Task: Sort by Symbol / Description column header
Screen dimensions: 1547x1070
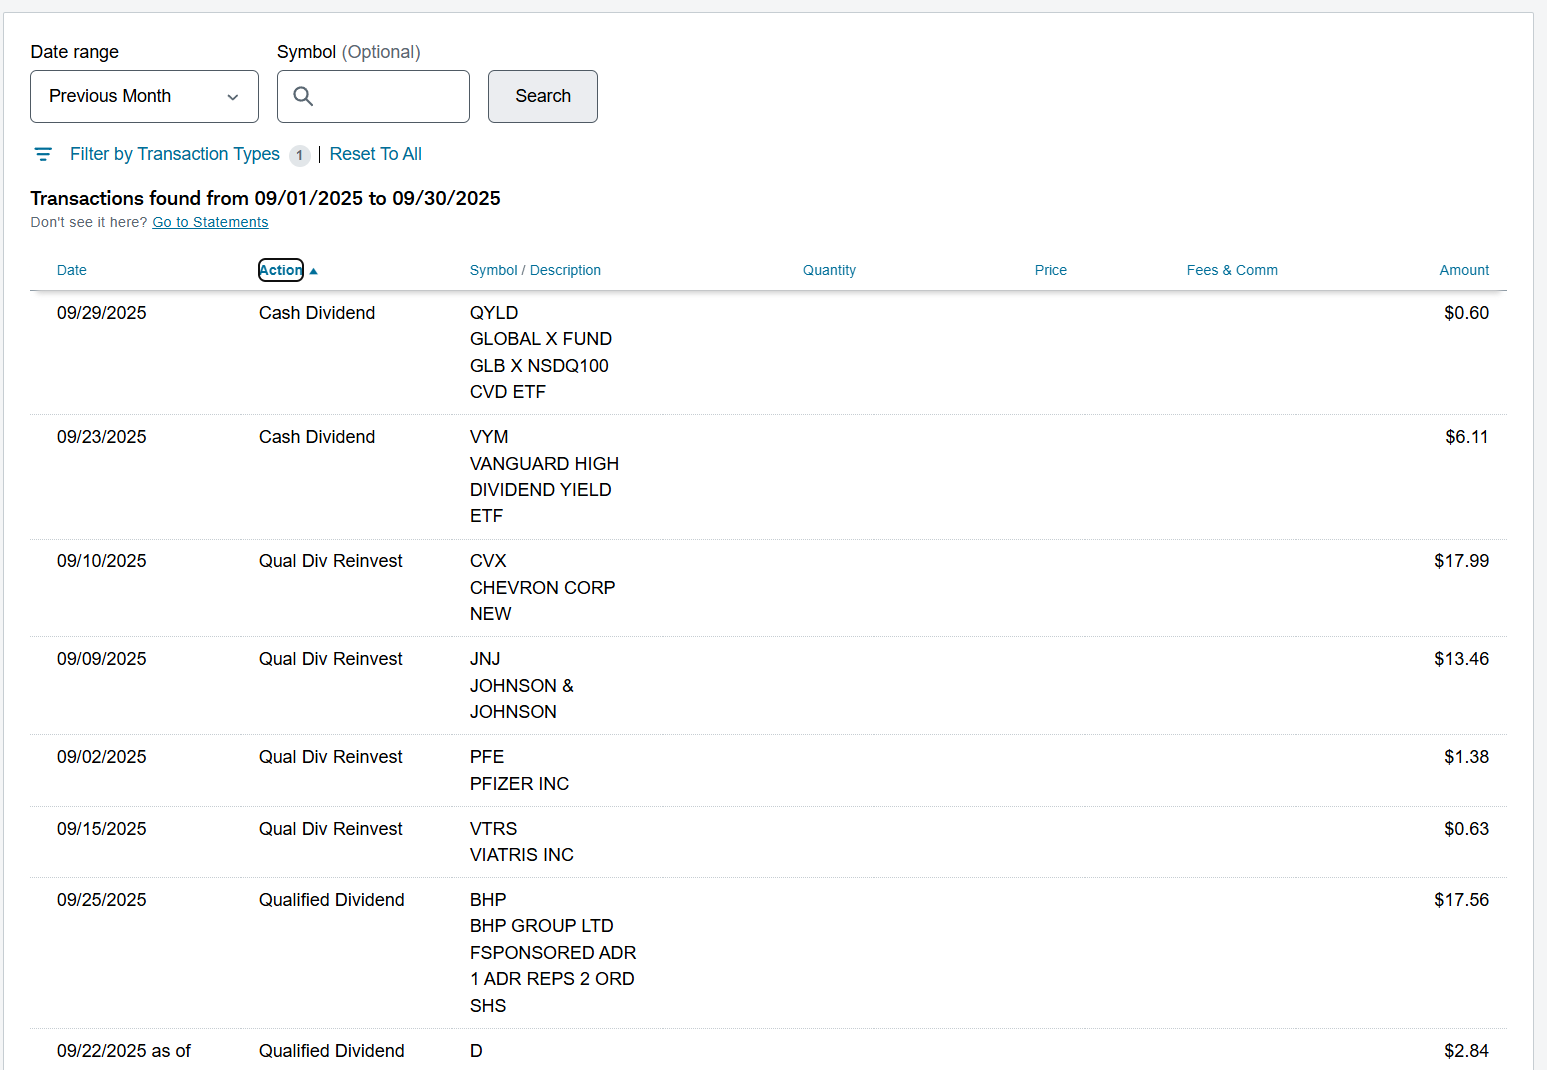Action: pyautogui.click(x=535, y=270)
